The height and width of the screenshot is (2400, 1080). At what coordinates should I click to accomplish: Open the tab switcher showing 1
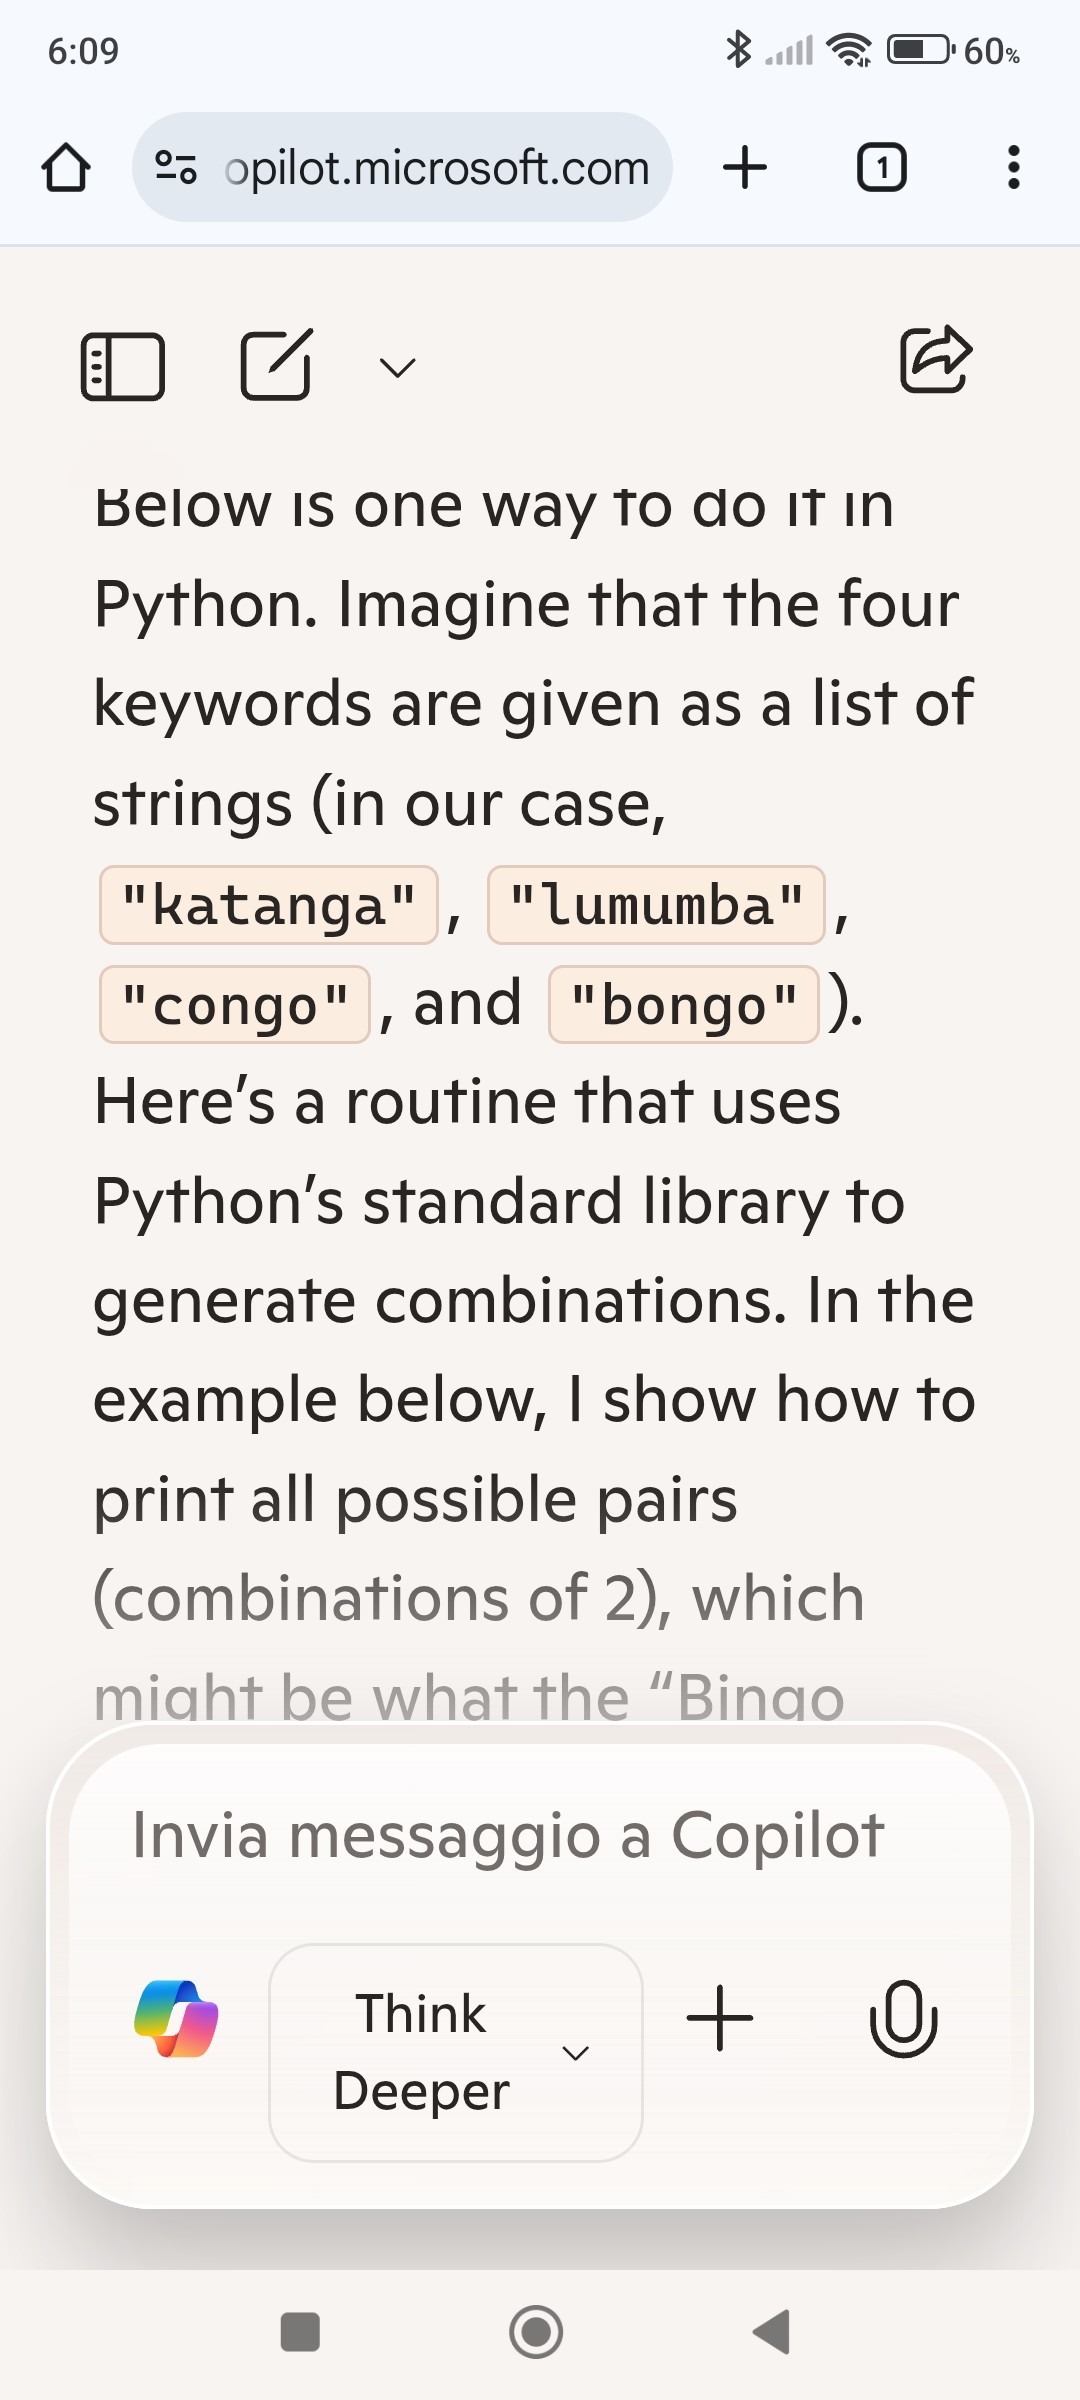coord(882,167)
